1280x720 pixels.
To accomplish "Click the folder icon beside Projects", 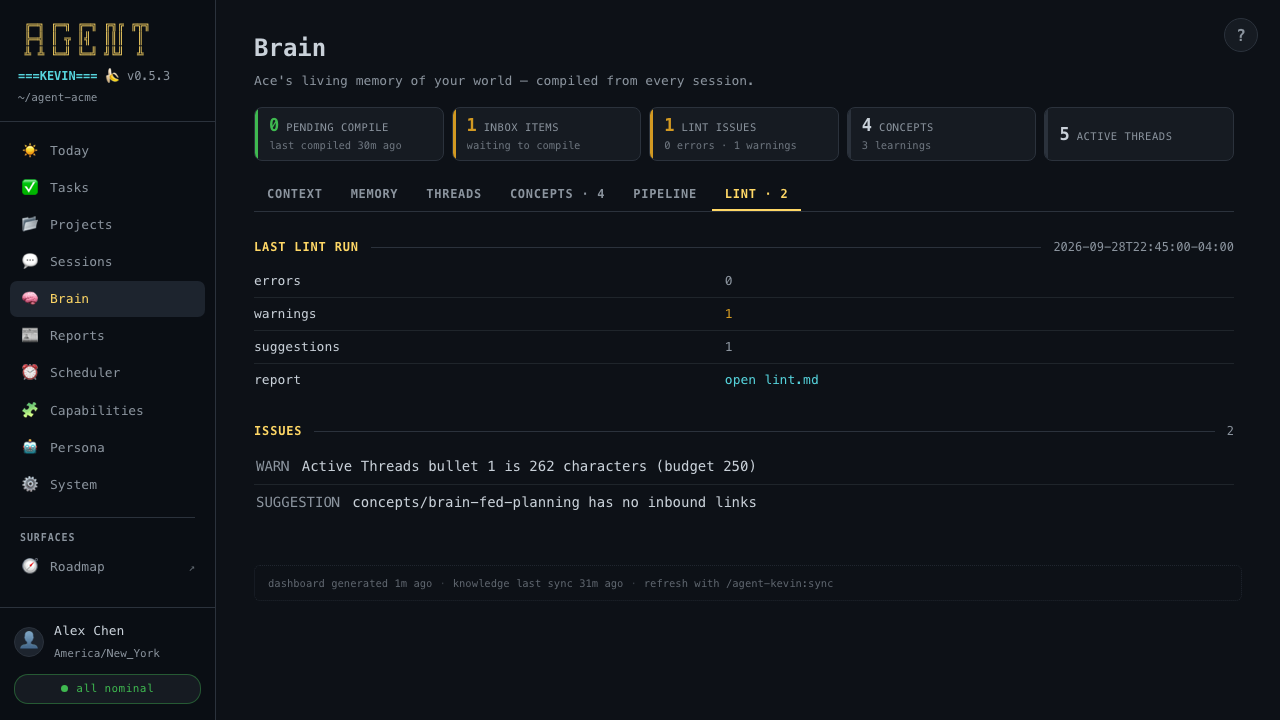I will coord(30,224).
